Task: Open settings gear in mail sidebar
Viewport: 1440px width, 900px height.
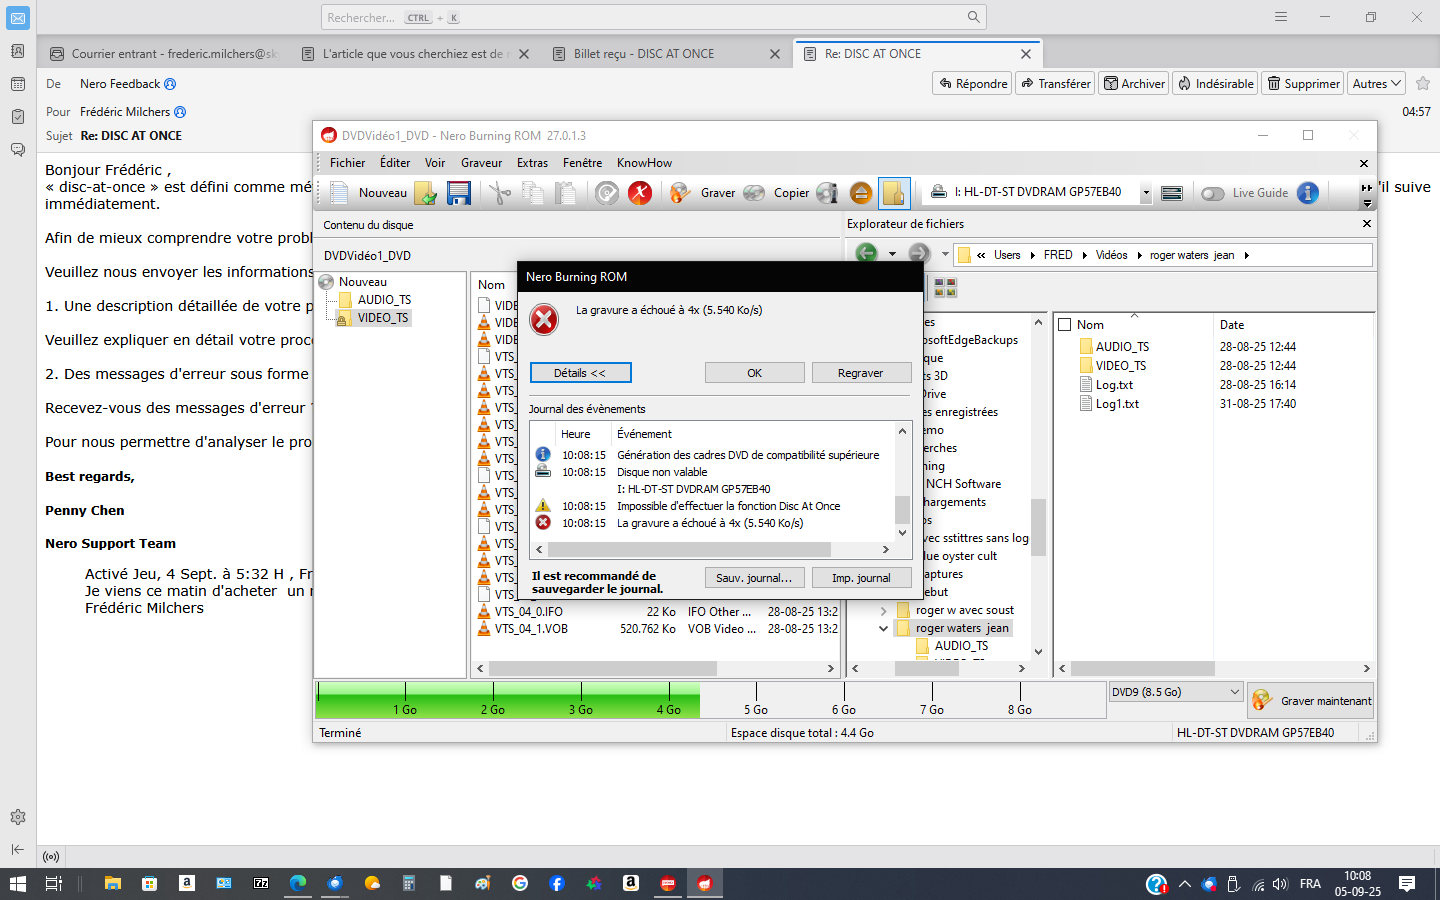Action: (18, 817)
